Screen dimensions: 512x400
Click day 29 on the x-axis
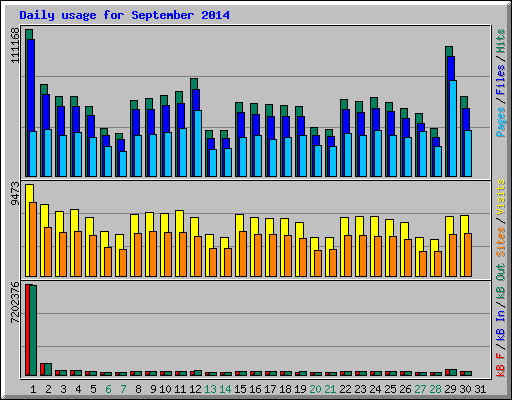[x=450, y=389]
